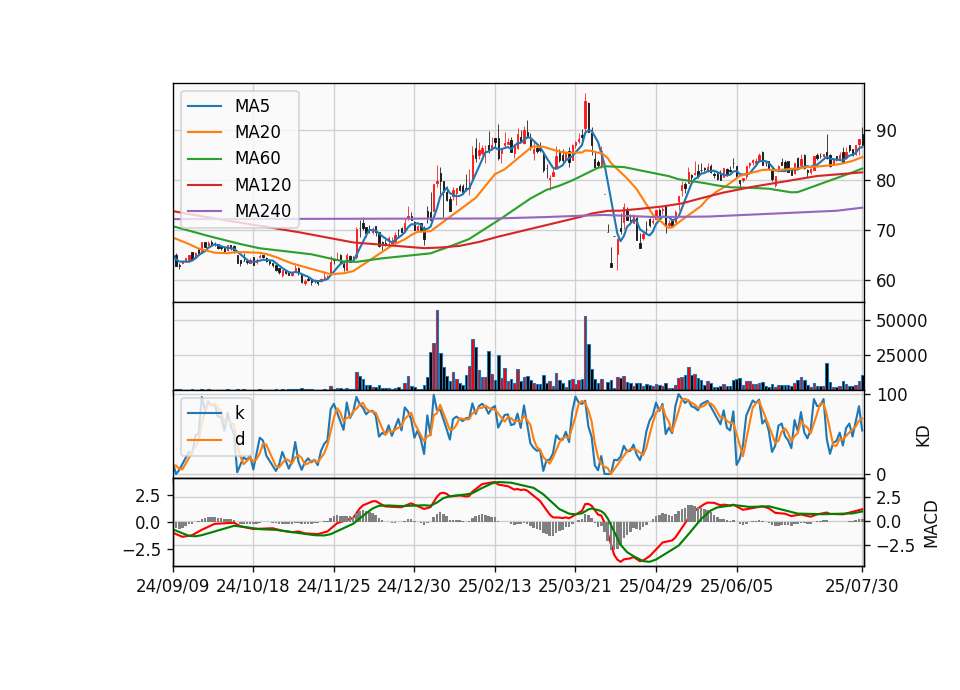Screen dimensions: 960x690
Task: Click the 70 price axis tick
Action: pyautogui.click(x=886, y=231)
